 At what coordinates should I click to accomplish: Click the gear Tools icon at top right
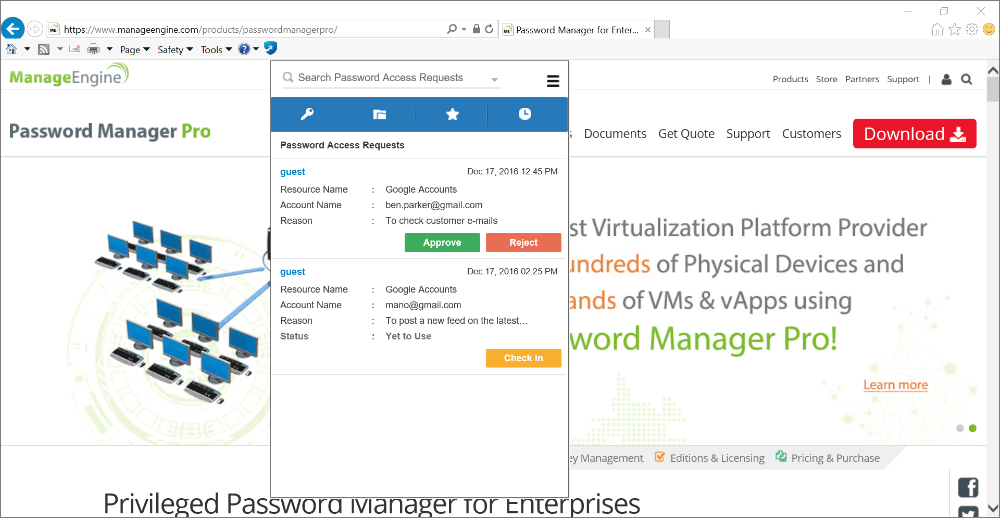[971, 29]
